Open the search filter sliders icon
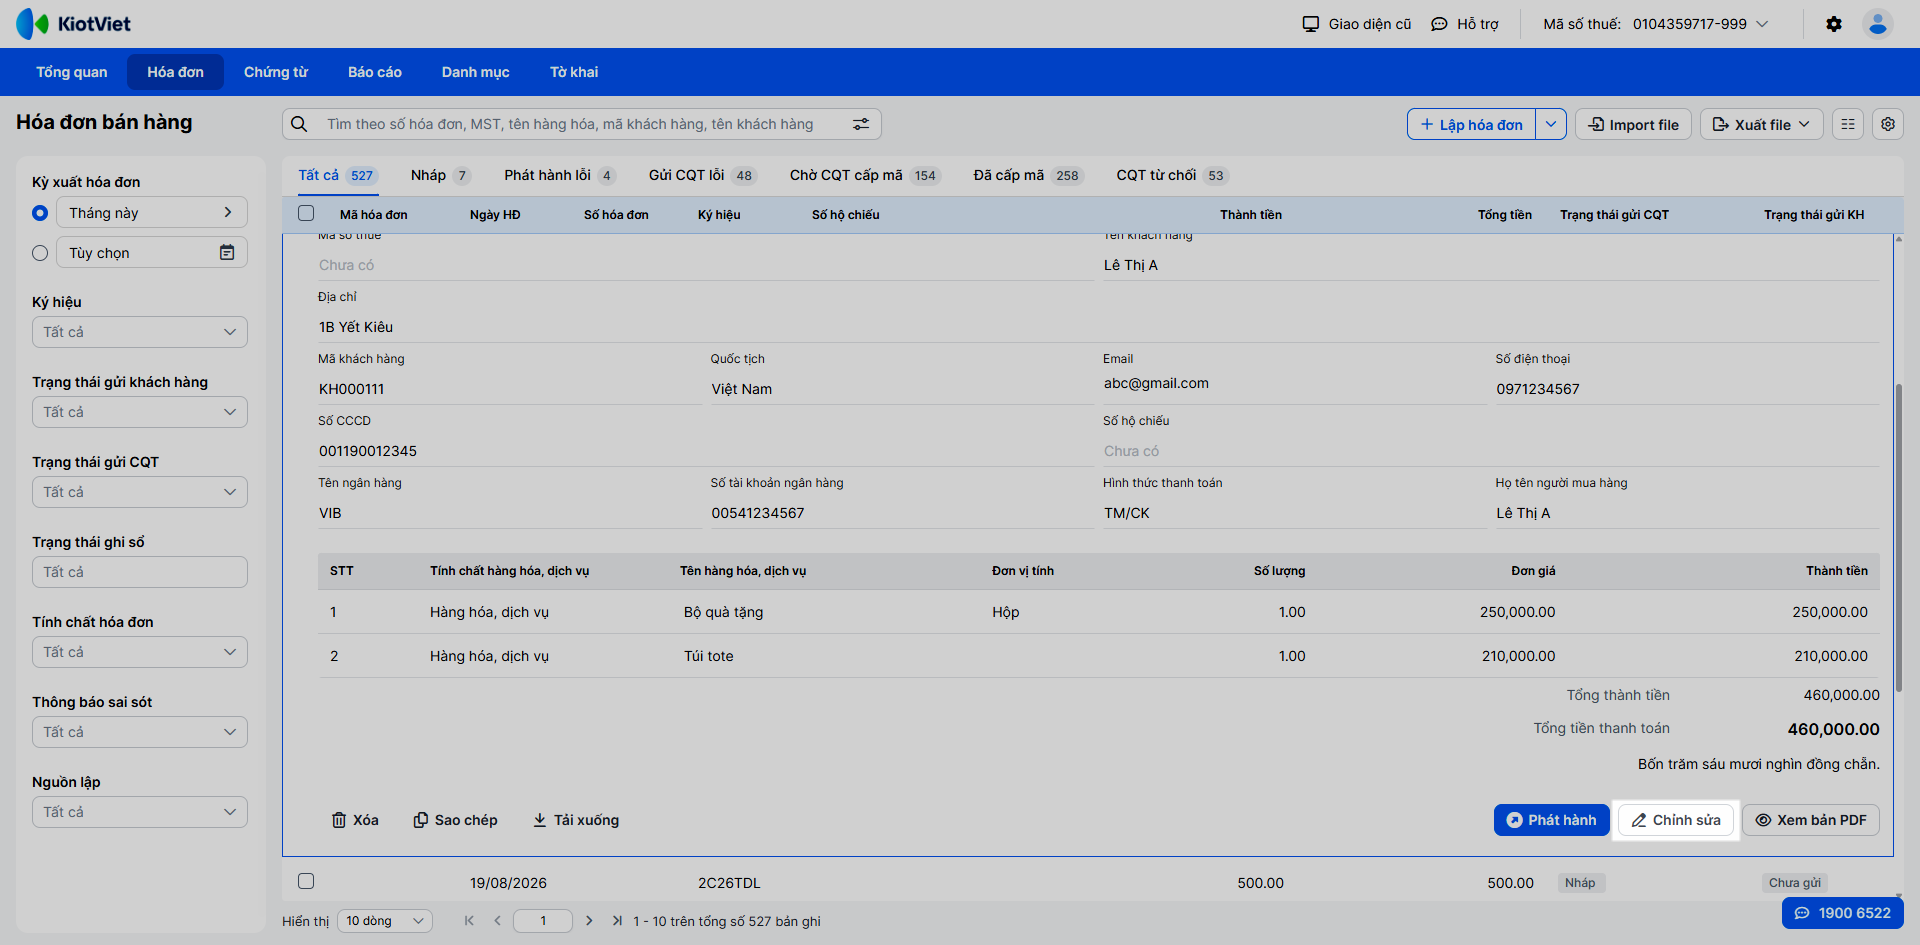This screenshot has height=945, width=1920. click(861, 124)
